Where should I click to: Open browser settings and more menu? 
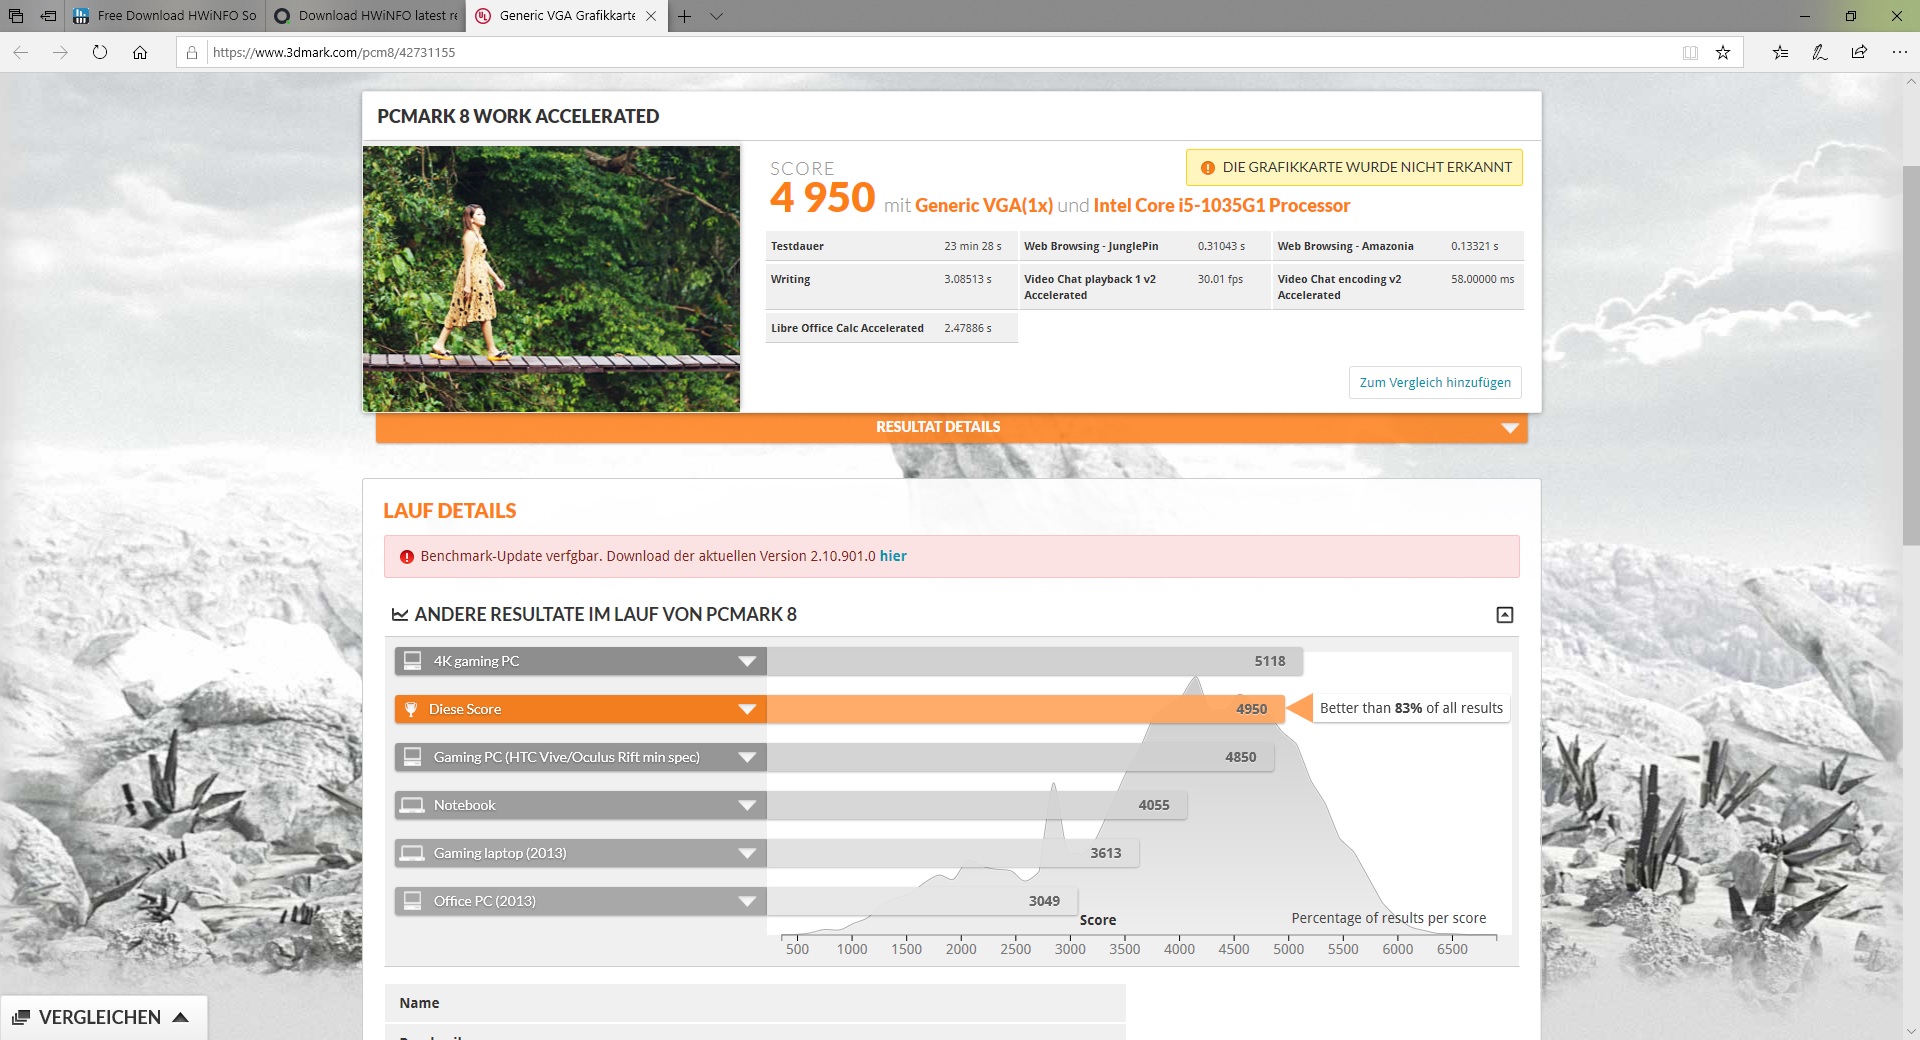[x=1900, y=53]
